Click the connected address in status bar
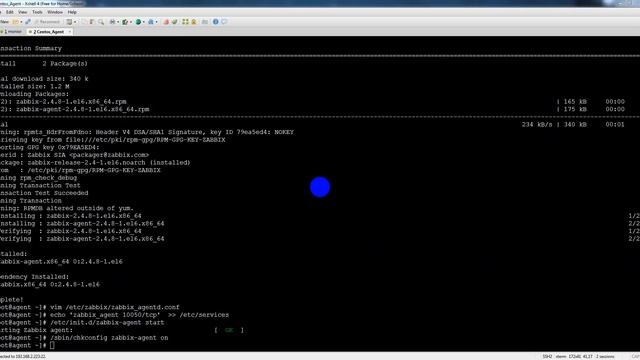This screenshot has width=640, height=360. (23, 356)
